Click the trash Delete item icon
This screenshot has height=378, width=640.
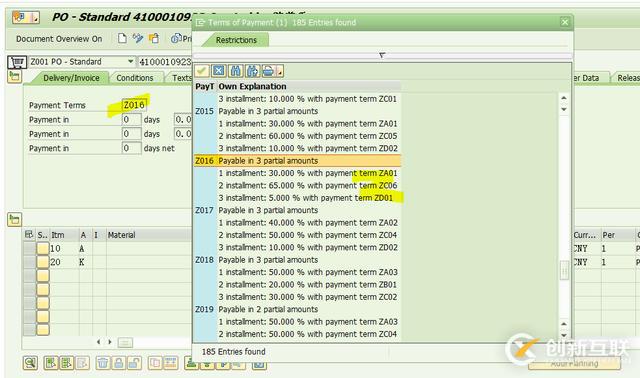click(103, 362)
